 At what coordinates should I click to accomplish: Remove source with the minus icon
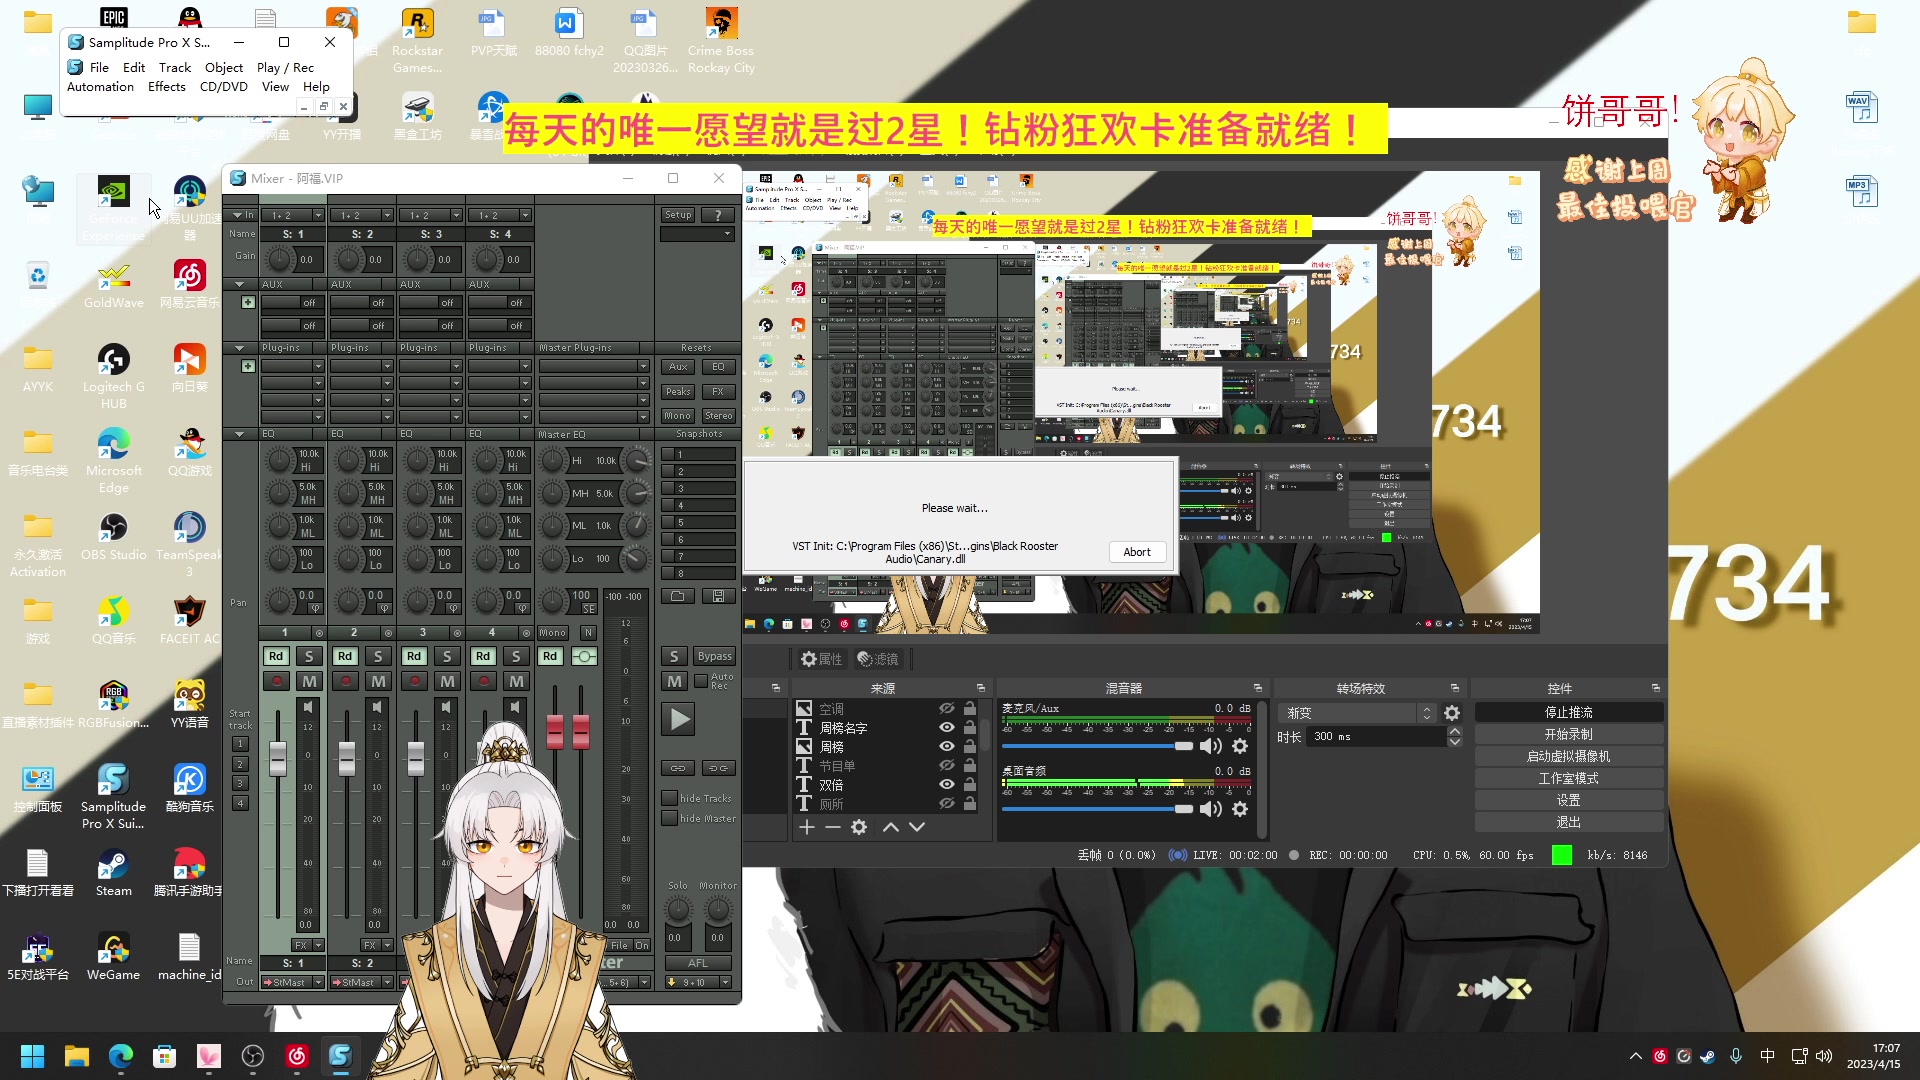point(832,827)
